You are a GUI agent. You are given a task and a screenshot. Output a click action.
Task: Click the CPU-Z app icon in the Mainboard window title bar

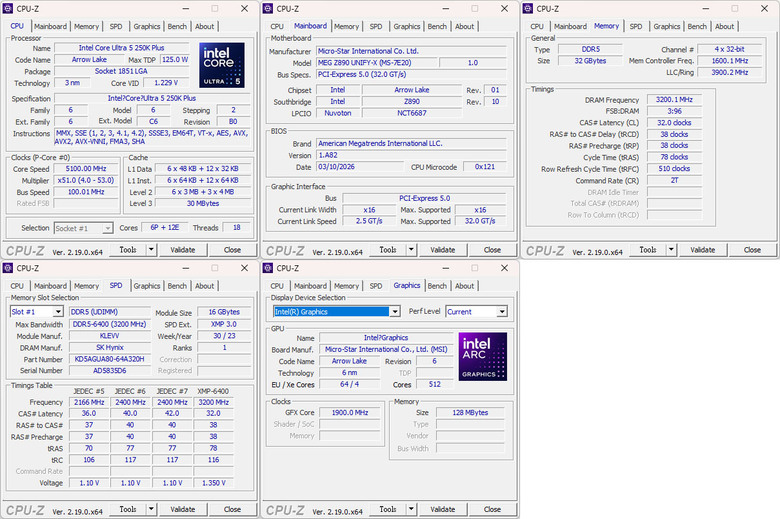(268, 8)
